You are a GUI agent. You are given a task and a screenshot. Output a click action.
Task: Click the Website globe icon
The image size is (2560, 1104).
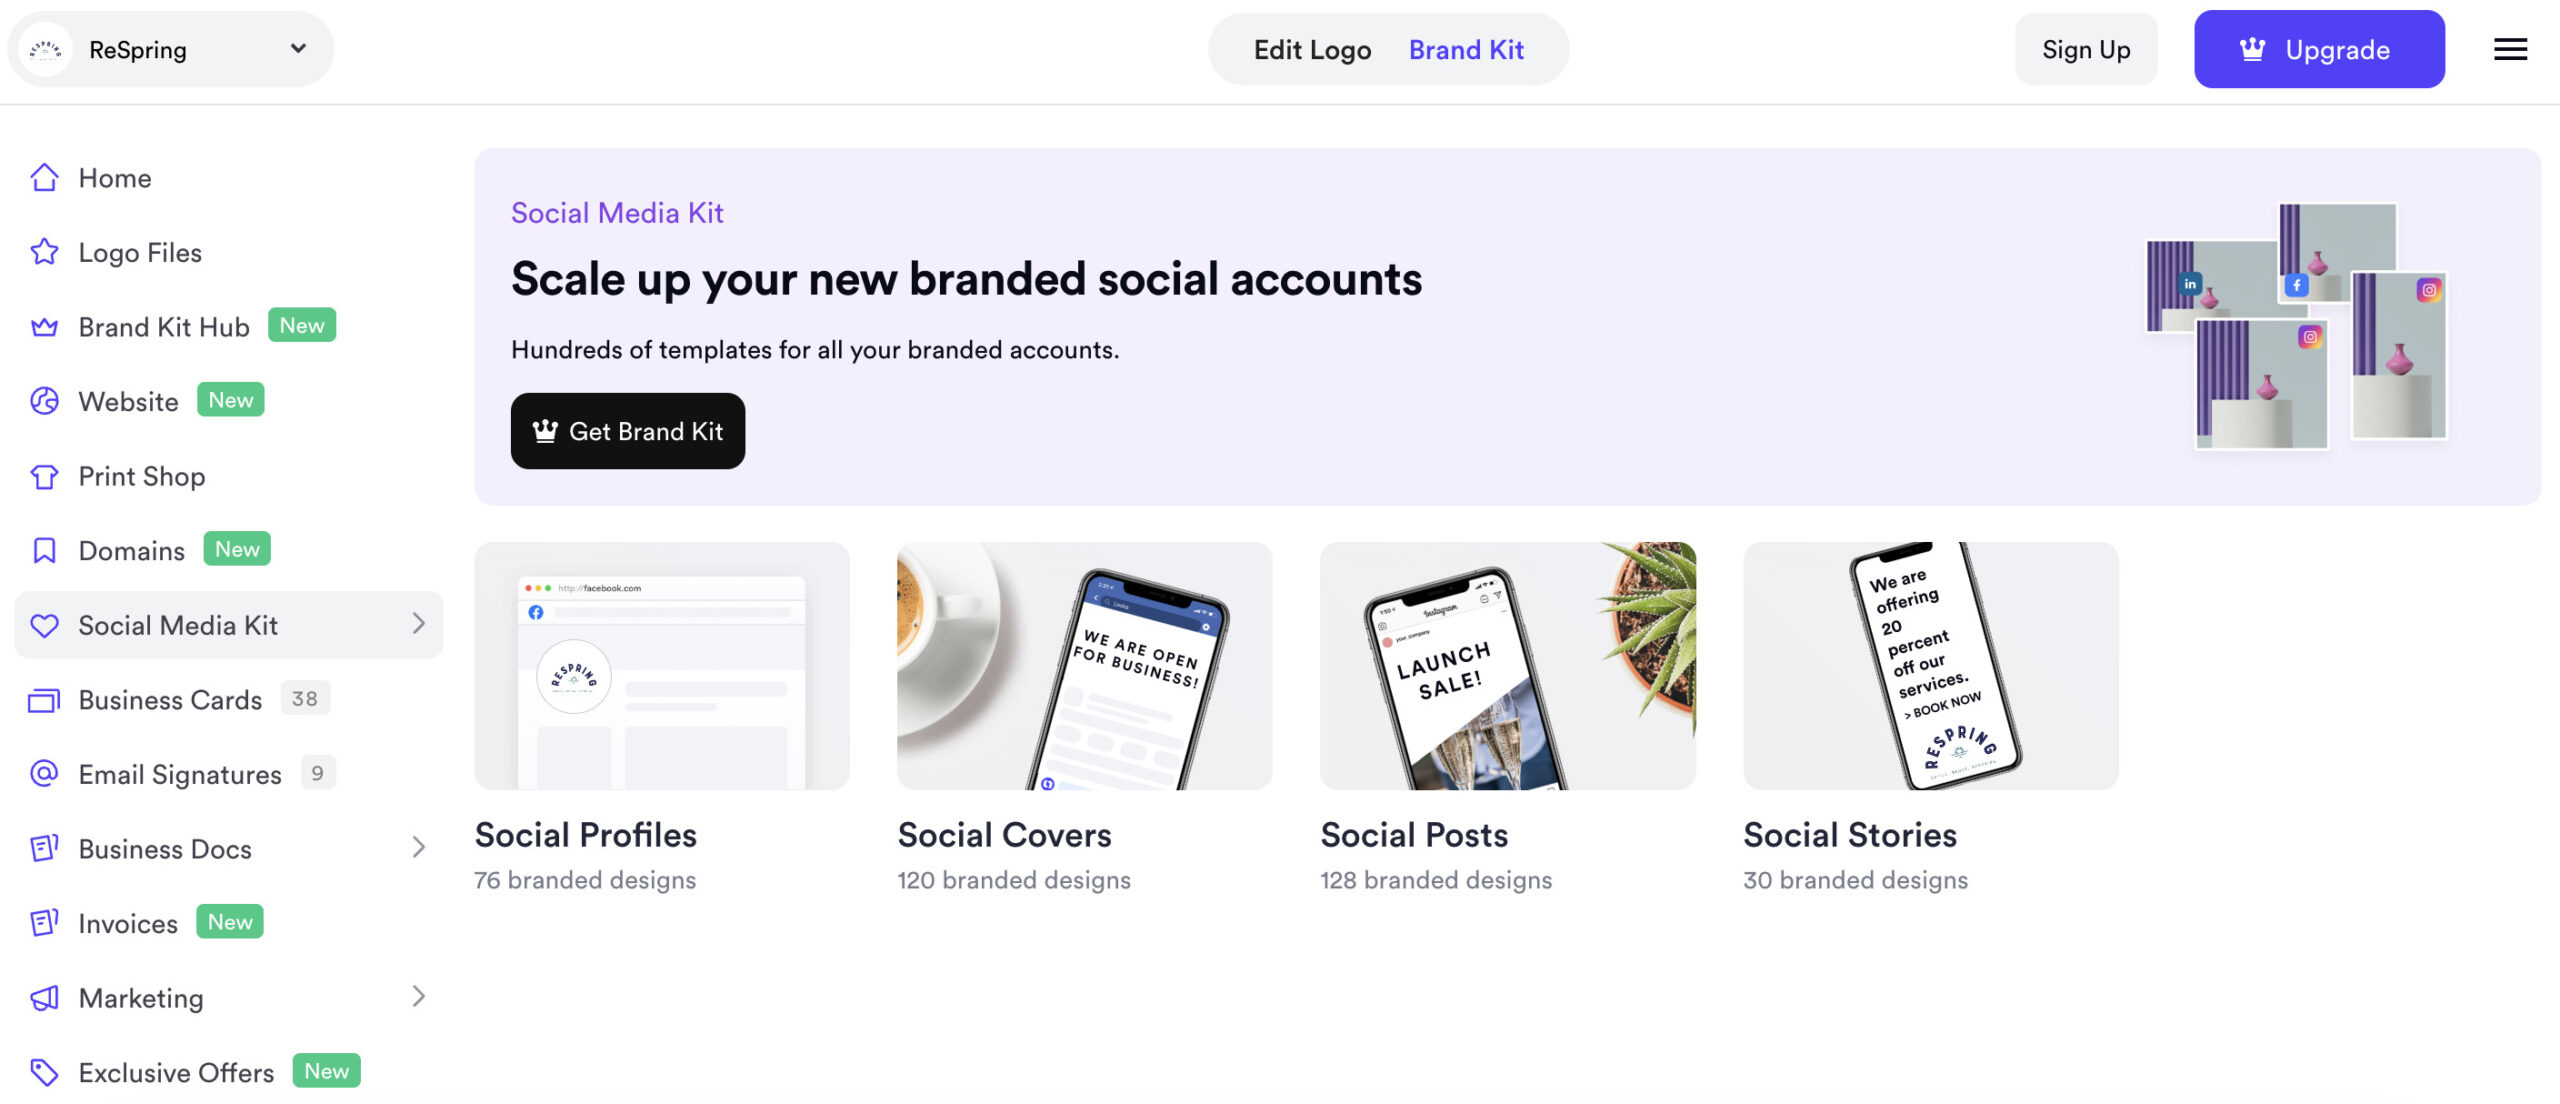click(44, 401)
